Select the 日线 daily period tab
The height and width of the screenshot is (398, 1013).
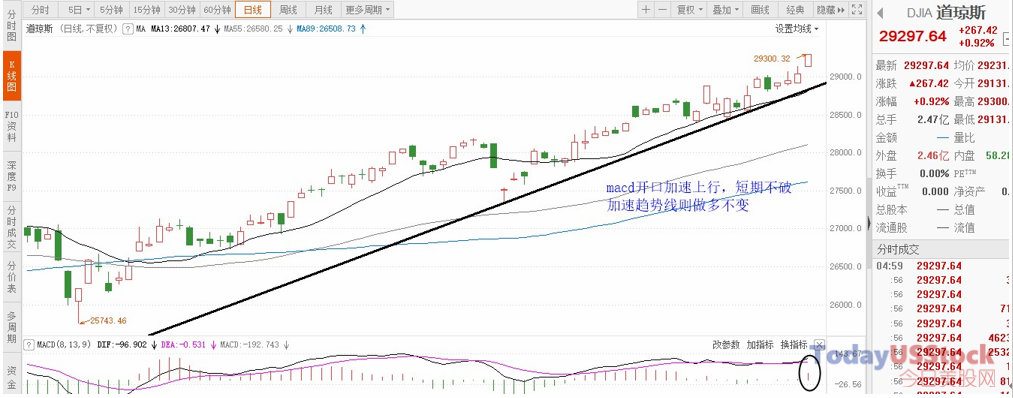(x=253, y=10)
